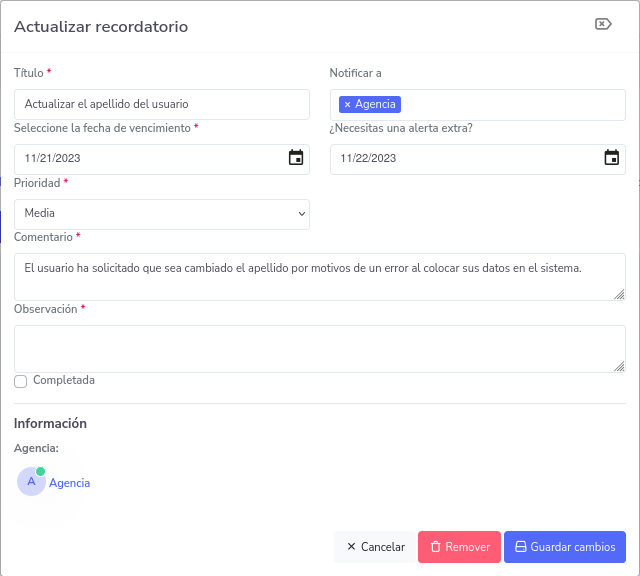Click the trash icon on the Remover button
This screenshot has height=576, width=640.
click(436, 547)
